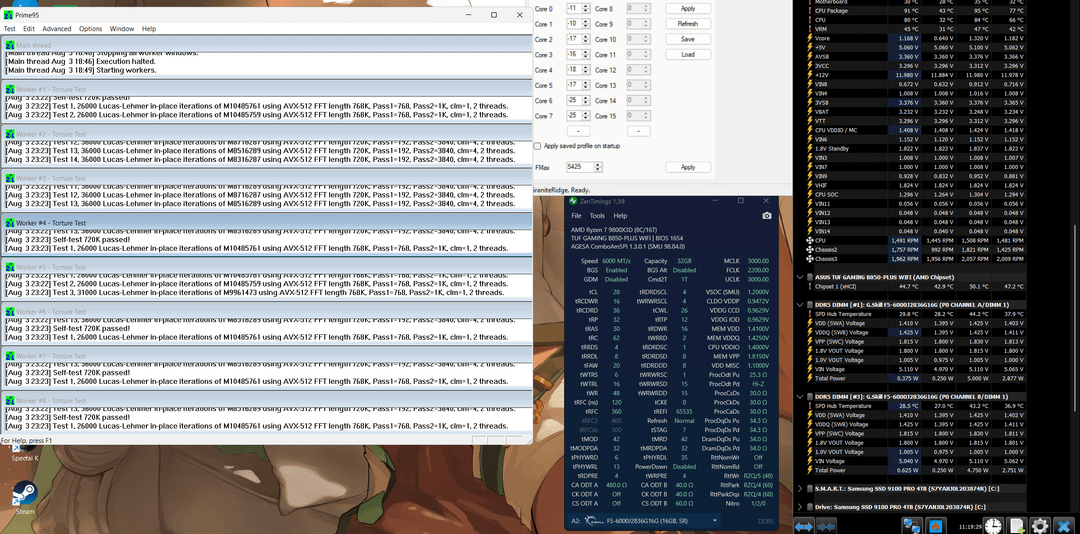Open Prime95 Test menu
Image resolution: width=1080 pixels, height=534 pixels.
[x=10, y=29]
